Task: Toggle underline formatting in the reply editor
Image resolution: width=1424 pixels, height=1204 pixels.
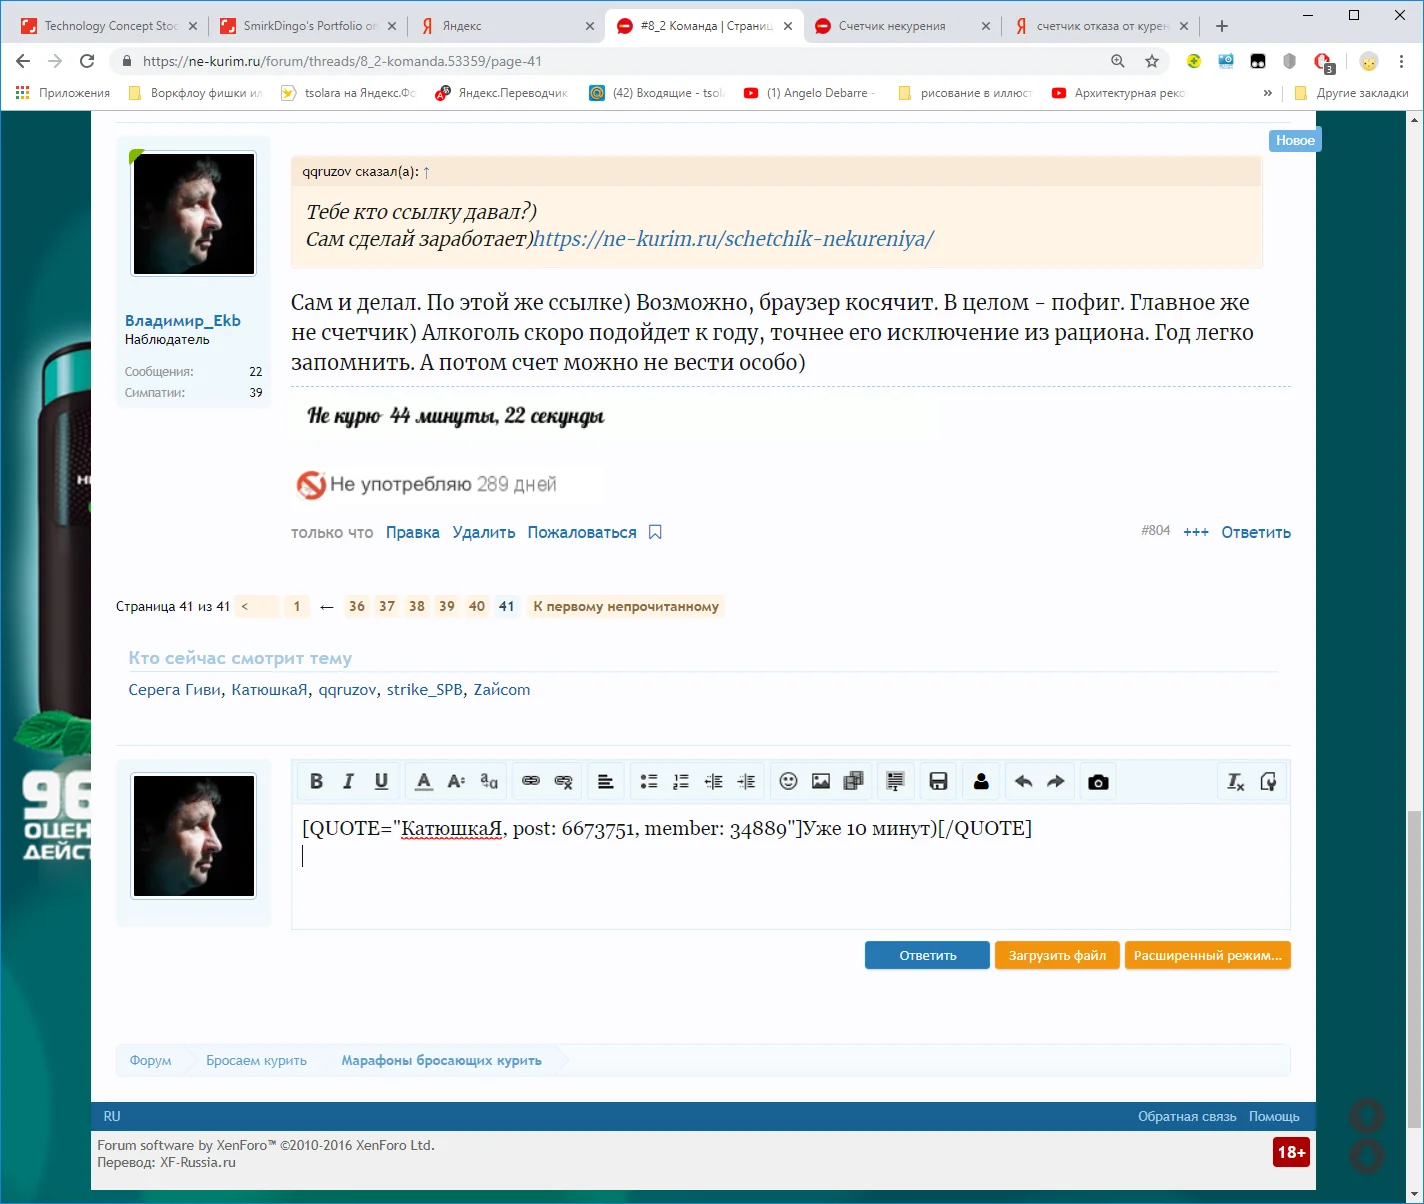Action: [381, 782]
